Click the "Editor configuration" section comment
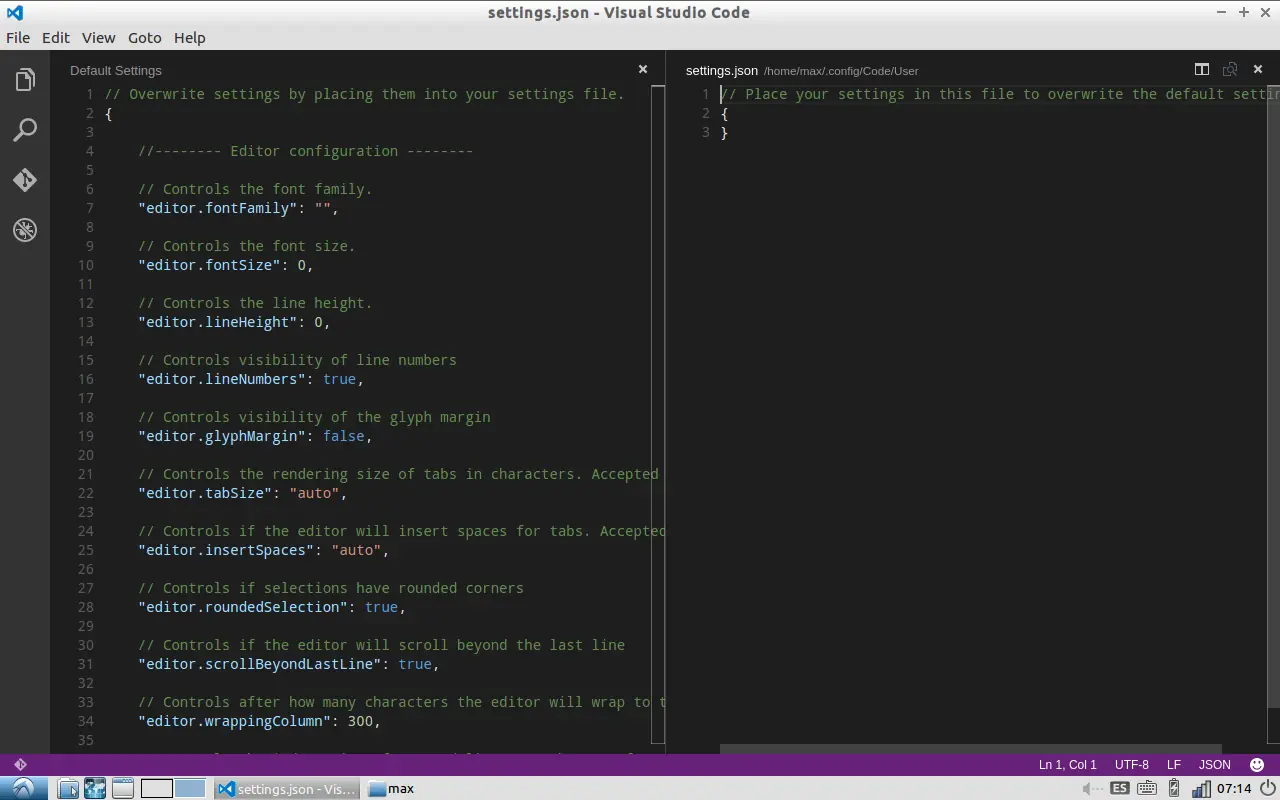Image resolution: width=1280 pixels, height=800 pixels. (306, 151)
